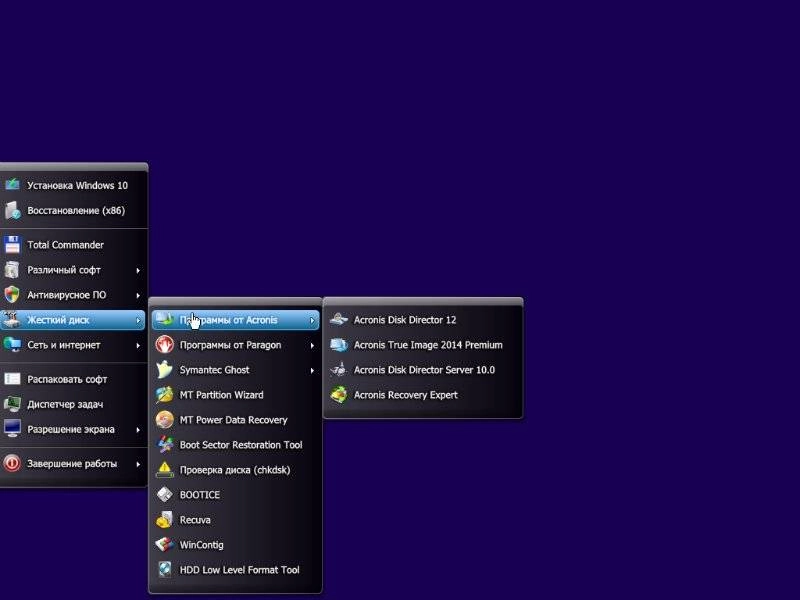Click the Установка Windows 10 icon
Image resolution: width=800 pixels, height=600 pixels.
pyautogui.click(x=12, y=185)
